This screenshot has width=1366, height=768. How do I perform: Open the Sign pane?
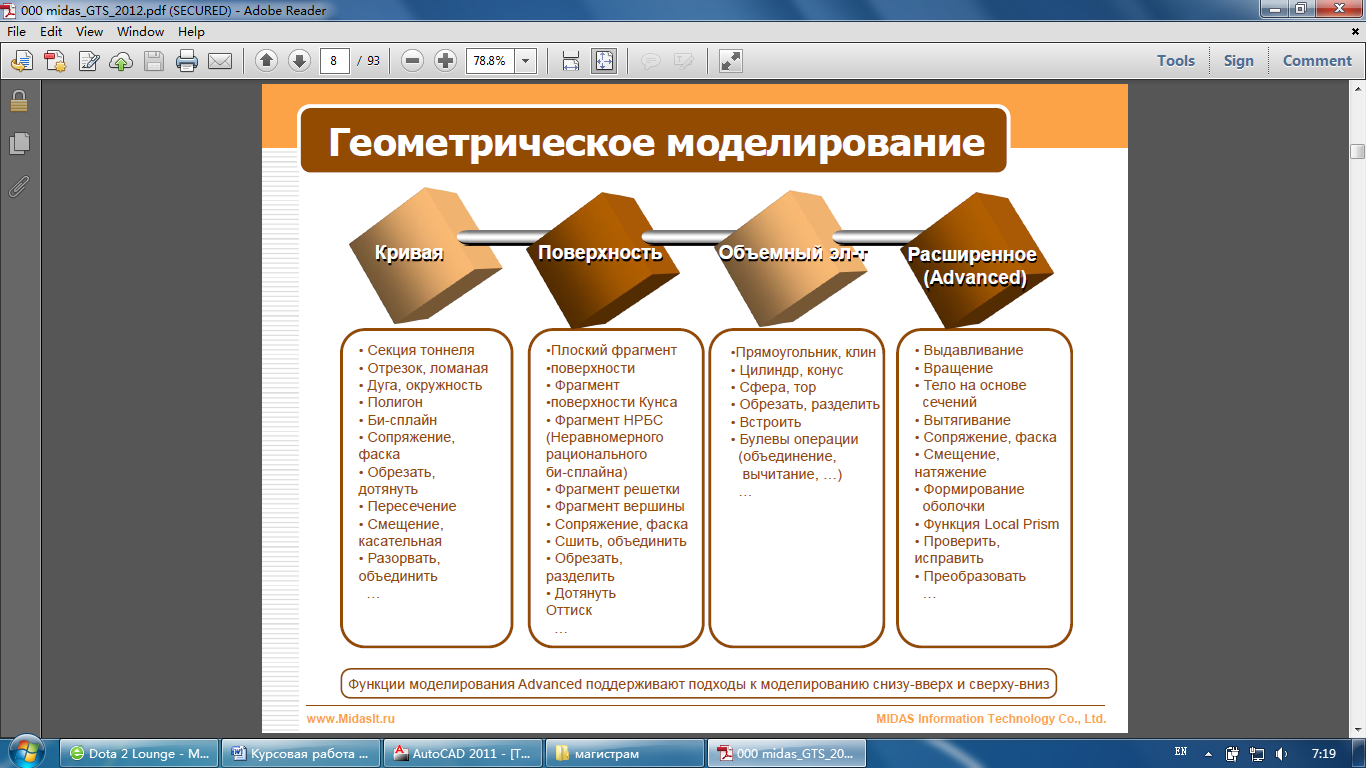click(1238, 60)
